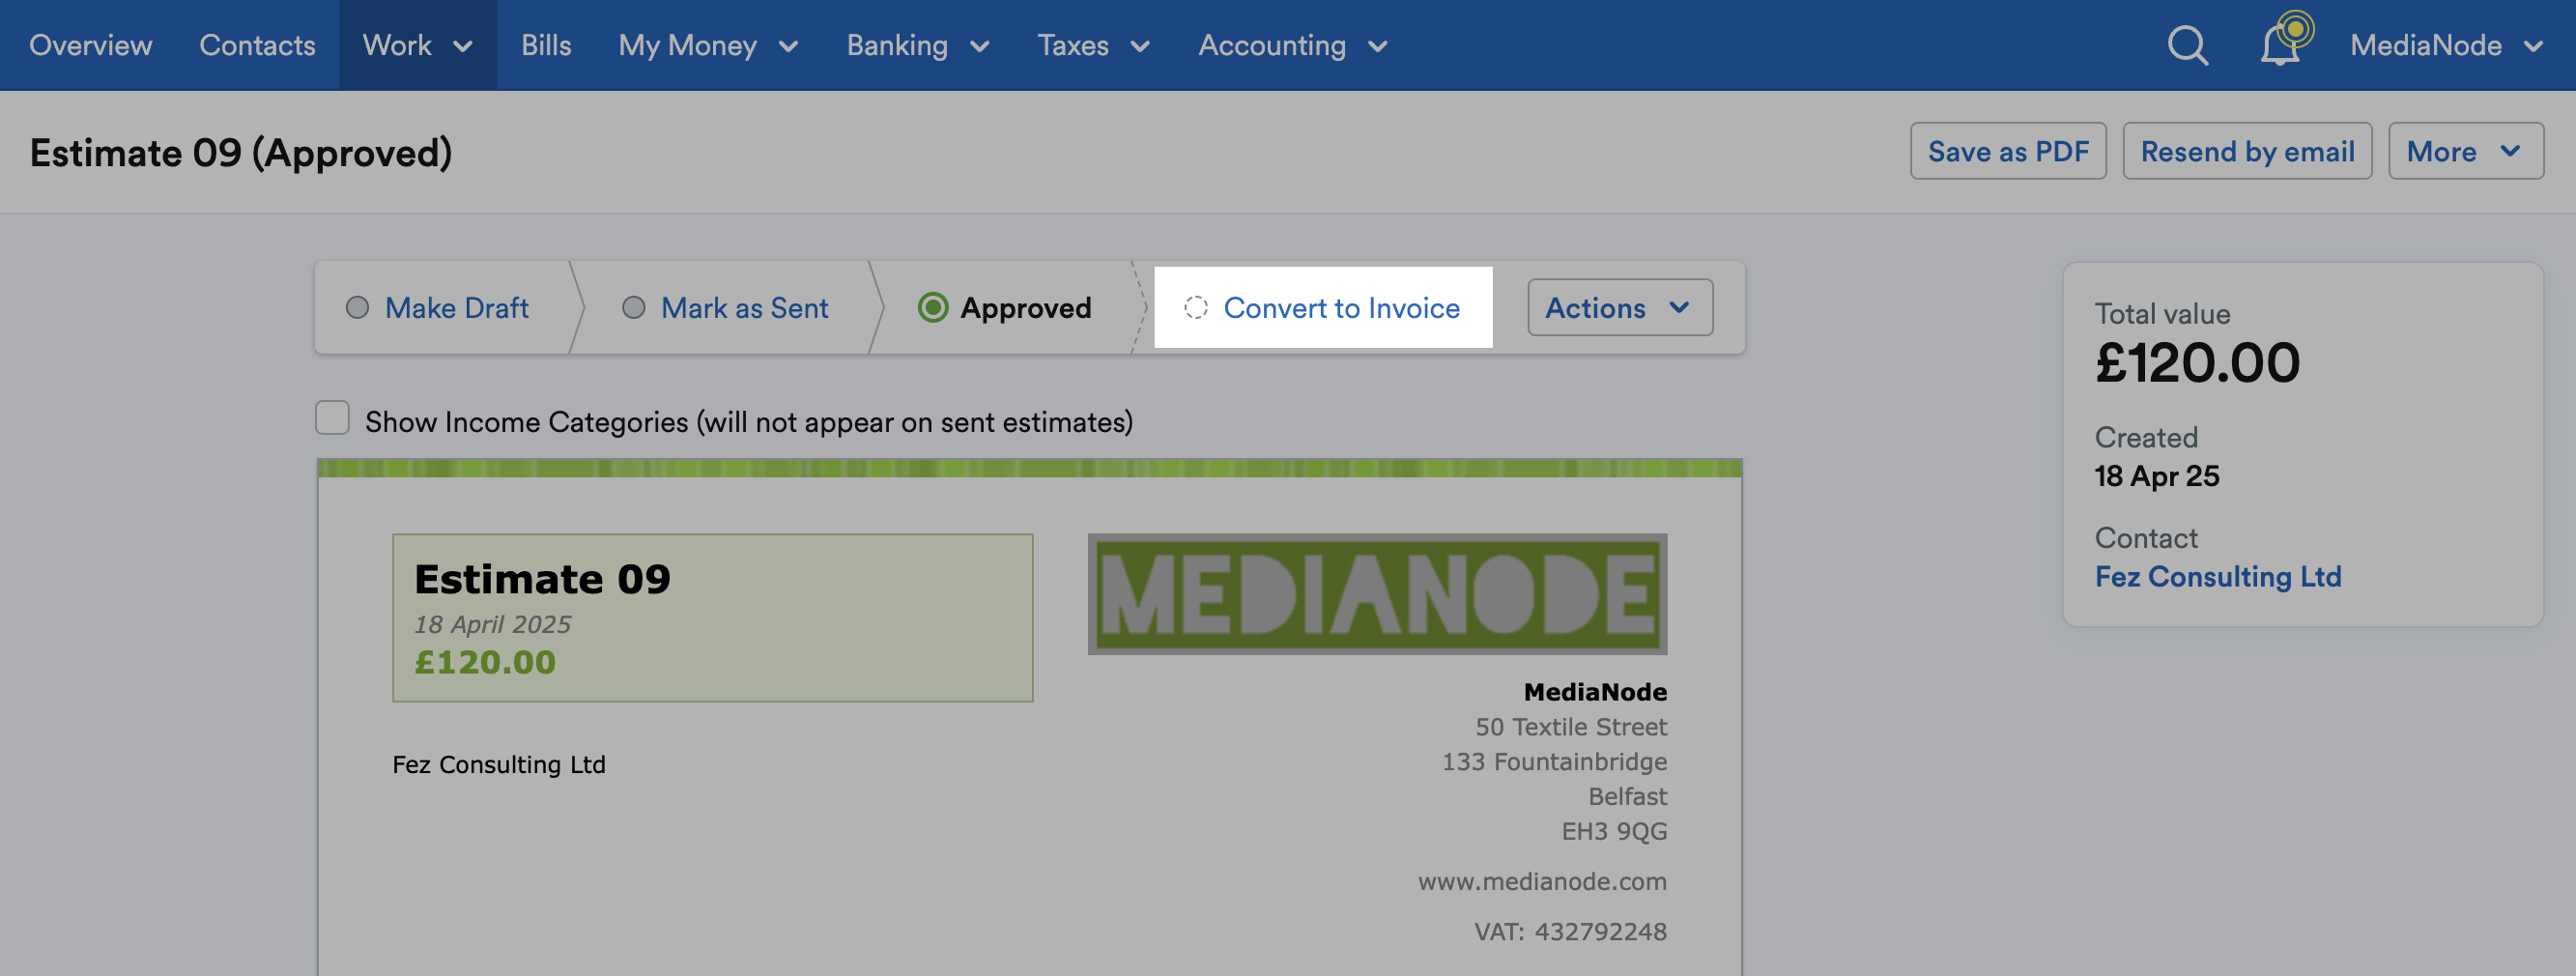Click the www.medianode.com address text
The image size is (2576, 976).
coord(1542,881)
